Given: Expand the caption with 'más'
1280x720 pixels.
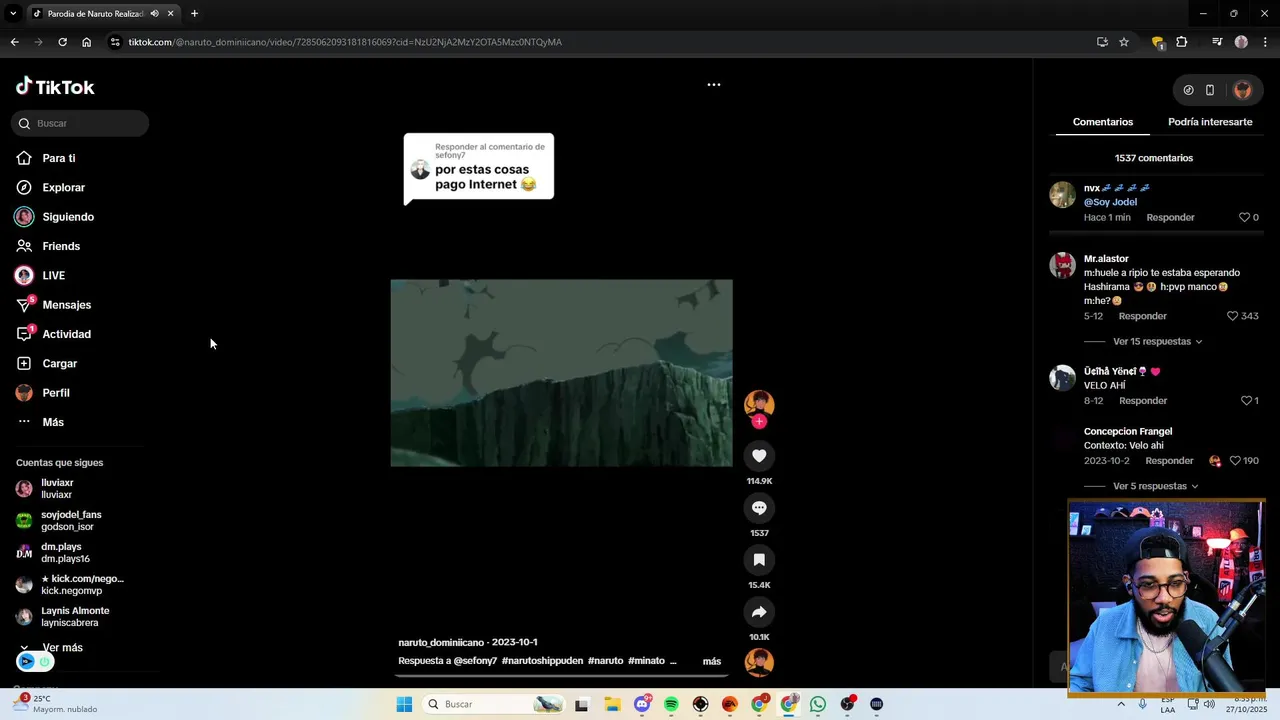Looking at the screenshot, I should point(712,661).
